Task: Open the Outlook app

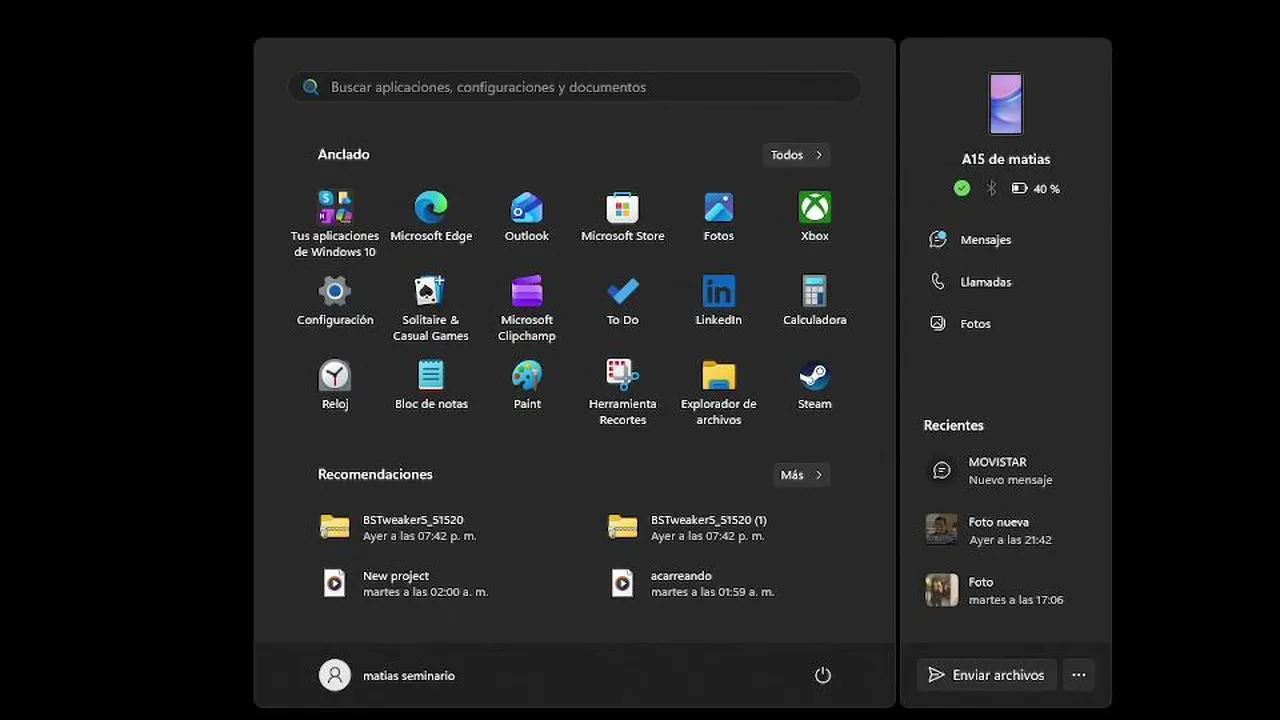Action: pyautogui.click(x=527, y=216)
